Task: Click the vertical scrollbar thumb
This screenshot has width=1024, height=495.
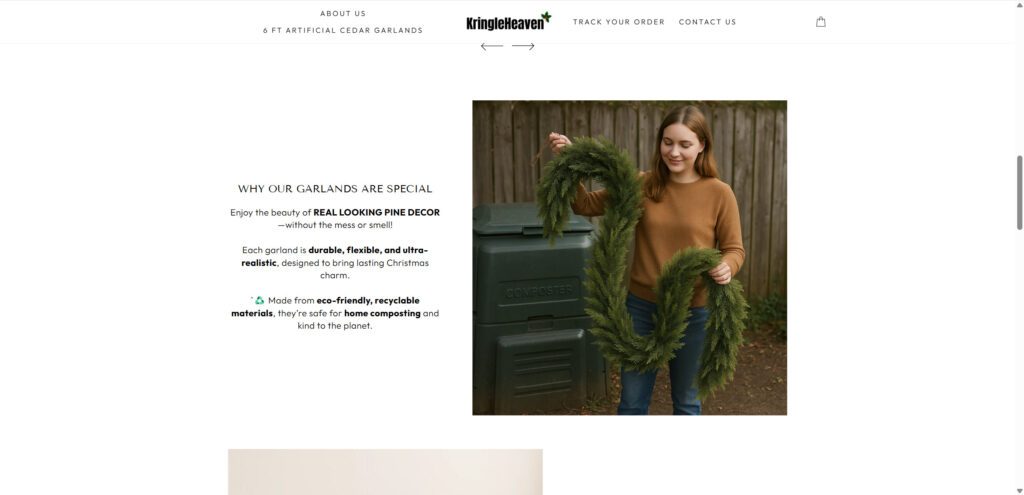Action: [1019, 193]
